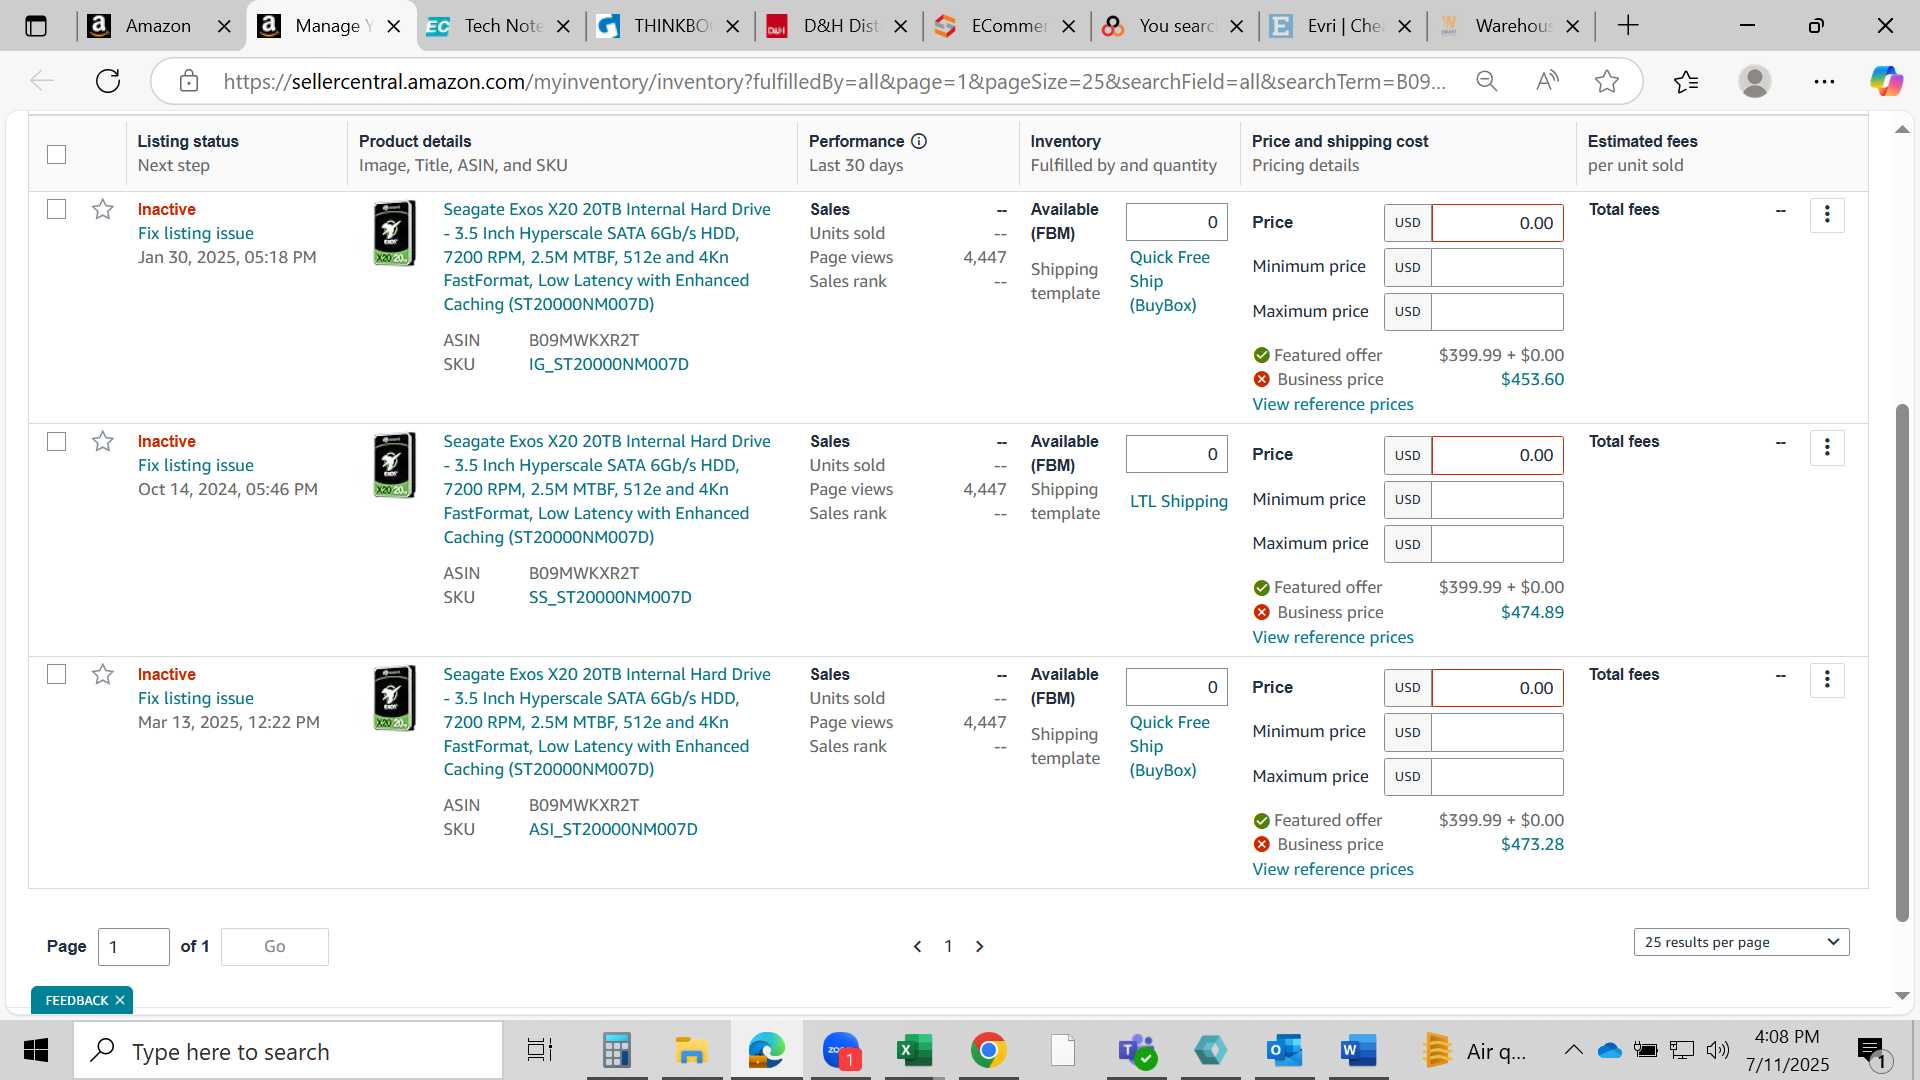Open the Performance info tooltip icon

[x=919, y=141]
